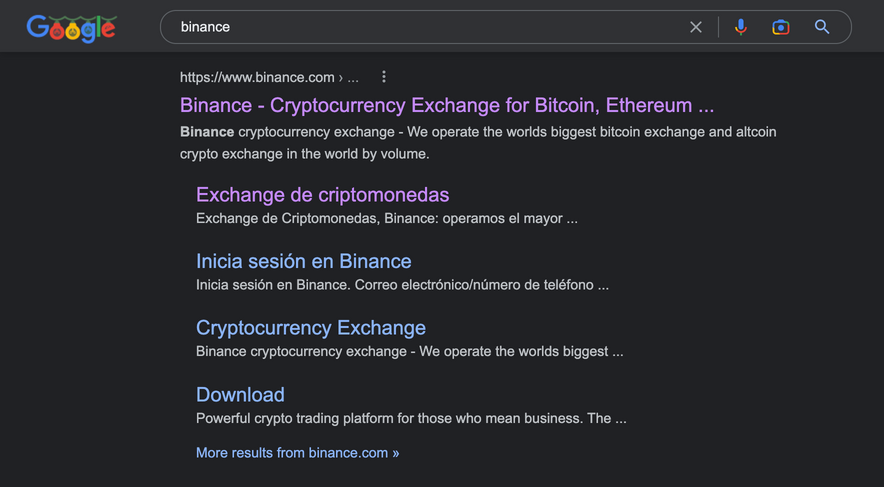
Task: Open the "Download" sitelink
Action: [240, 394]
